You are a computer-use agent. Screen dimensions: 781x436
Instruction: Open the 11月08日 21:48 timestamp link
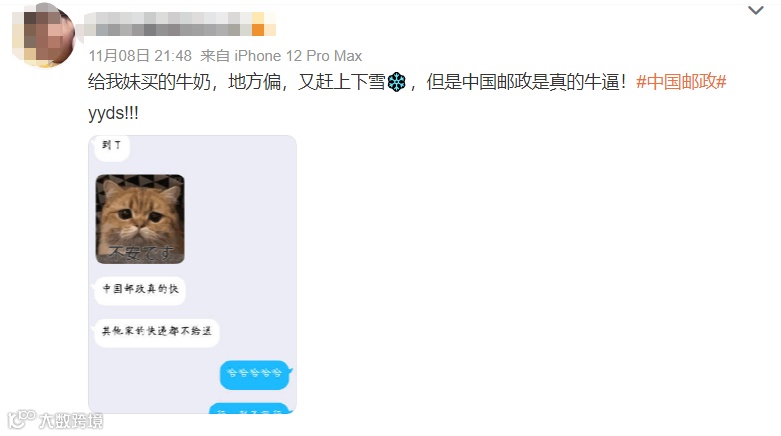point(140,56)
